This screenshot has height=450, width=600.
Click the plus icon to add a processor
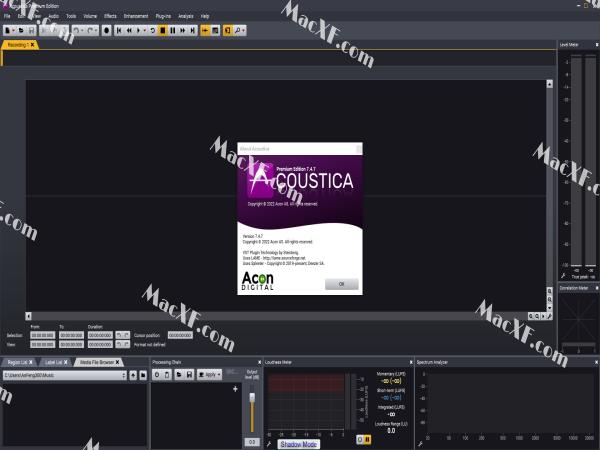(x=235, y=389)
